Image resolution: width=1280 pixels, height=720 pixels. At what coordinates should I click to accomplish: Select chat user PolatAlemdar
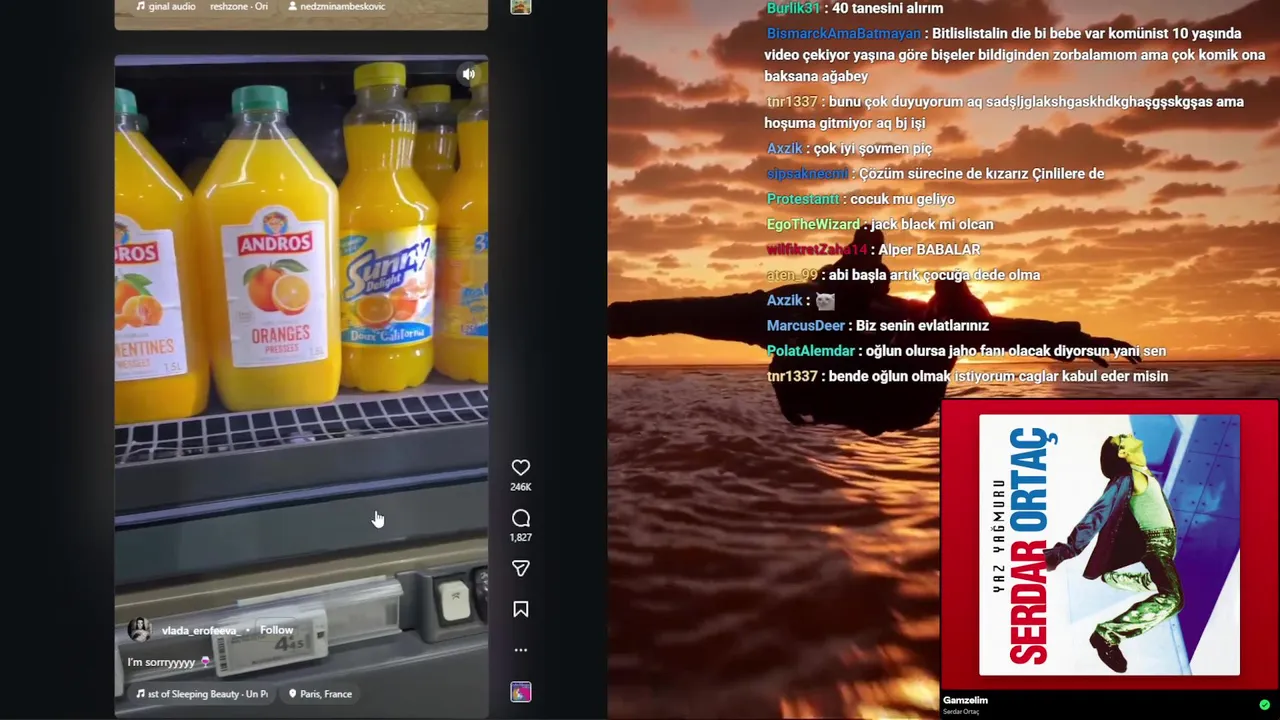(811, 351)
